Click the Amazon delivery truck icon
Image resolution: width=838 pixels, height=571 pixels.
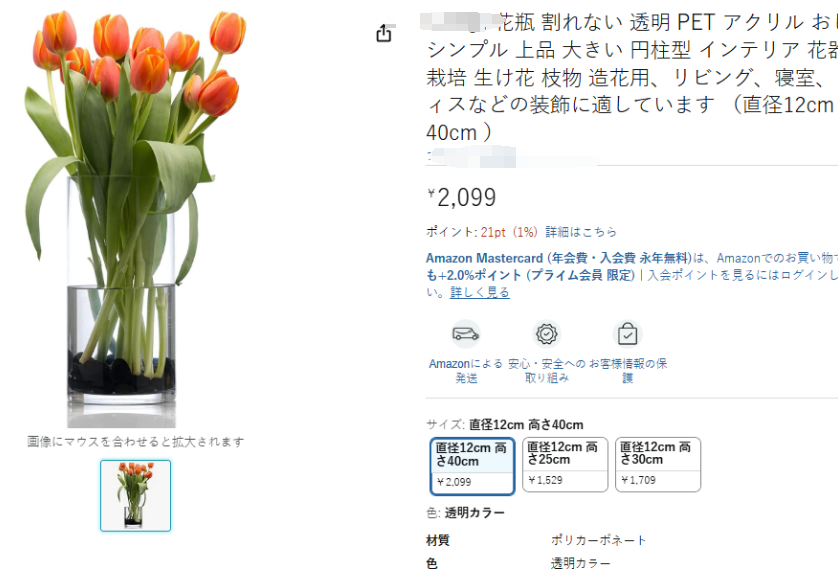[x=465, y=334]
